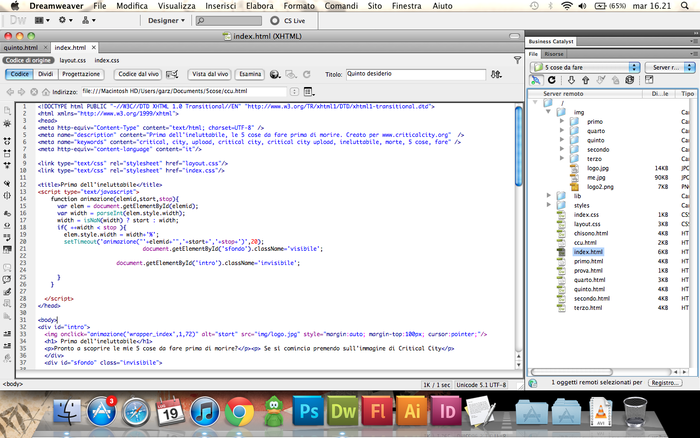
Task: Switch to Progettazione design view
Action: (81, 74)
